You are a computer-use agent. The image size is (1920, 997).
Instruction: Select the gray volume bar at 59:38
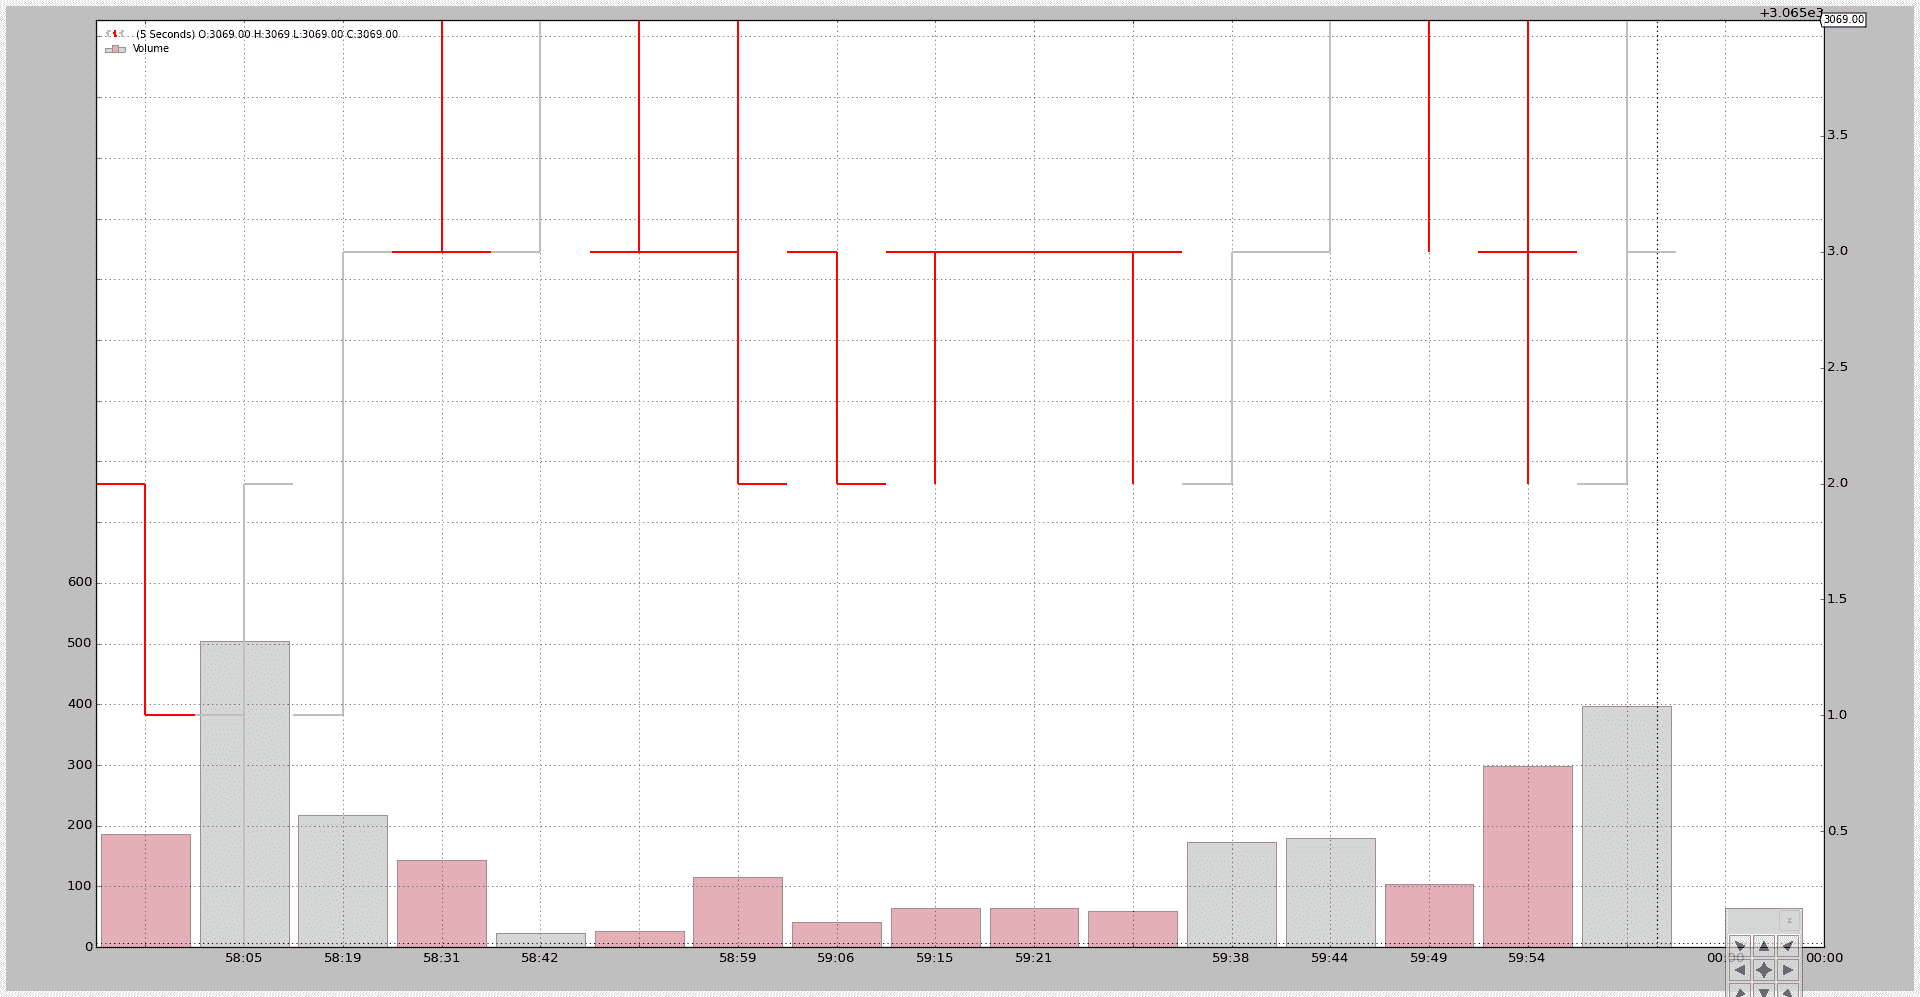tap(1232, 894)
